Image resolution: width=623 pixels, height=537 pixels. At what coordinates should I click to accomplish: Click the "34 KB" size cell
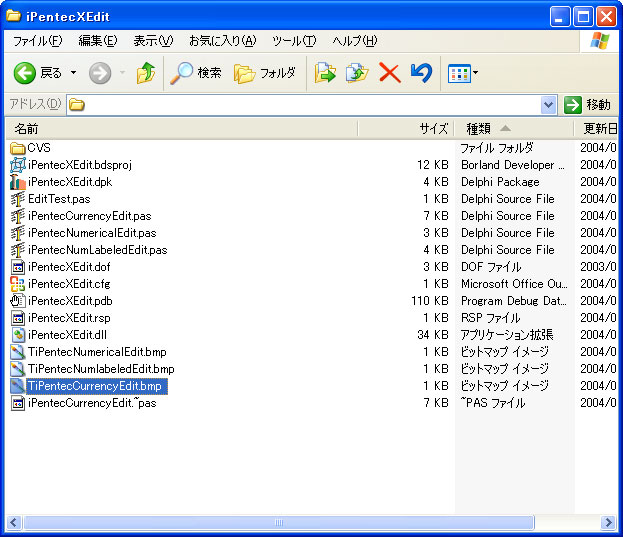(433, 335)
